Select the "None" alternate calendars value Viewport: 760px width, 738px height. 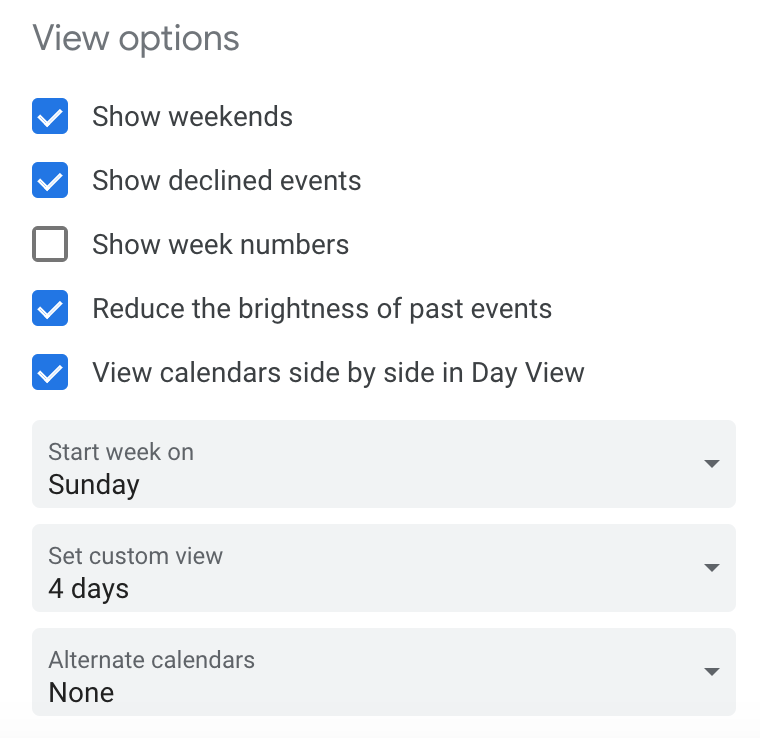(81, 693)
